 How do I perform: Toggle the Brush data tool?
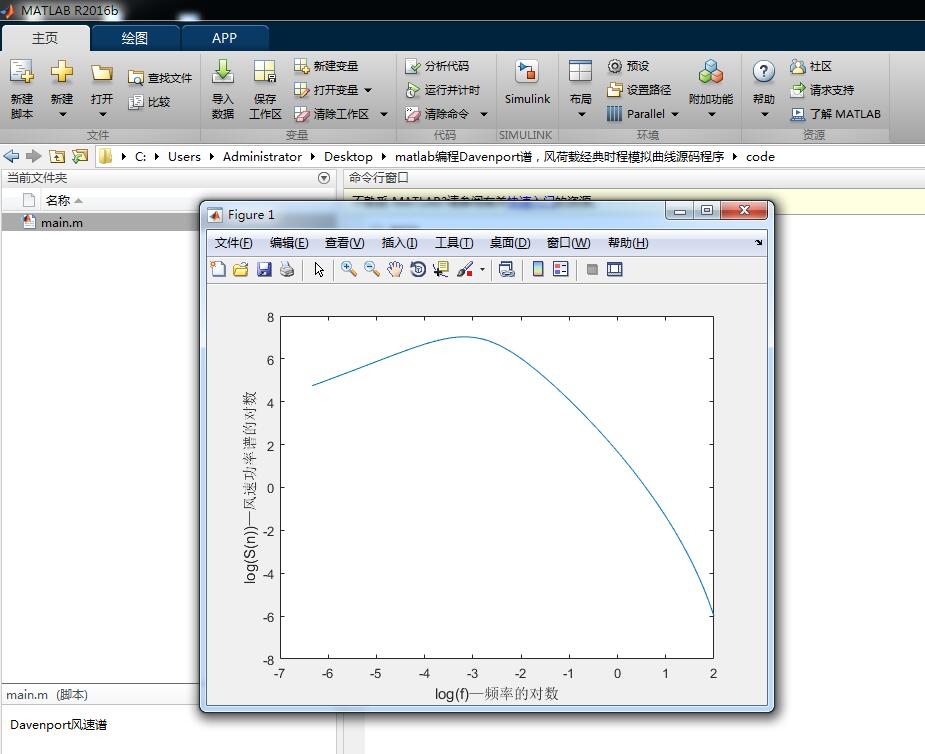tap(465, 270)
